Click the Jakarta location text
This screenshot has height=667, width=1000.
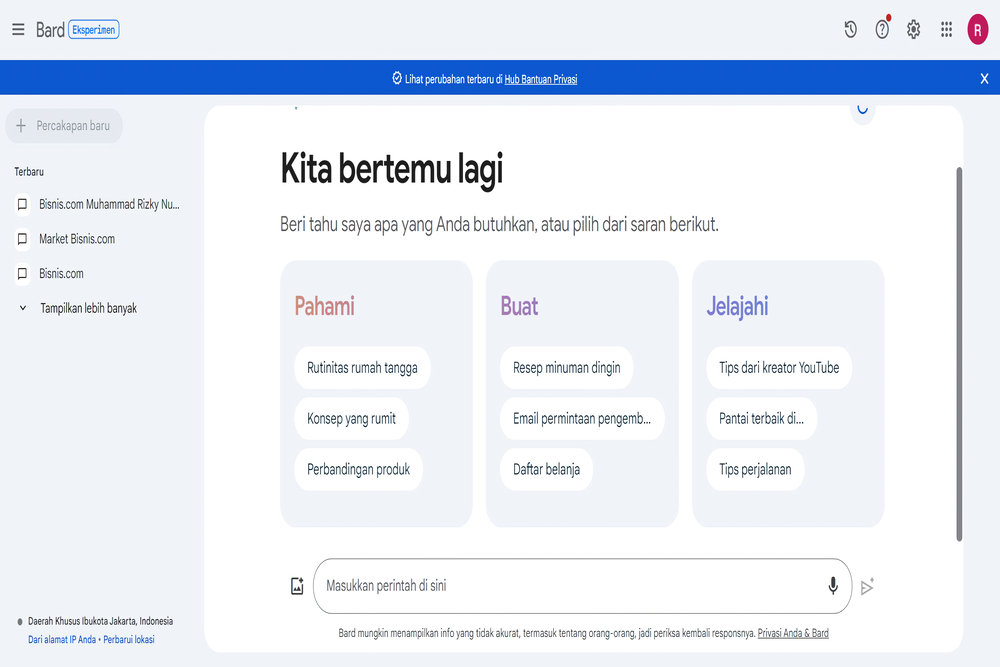coord(100,621)
